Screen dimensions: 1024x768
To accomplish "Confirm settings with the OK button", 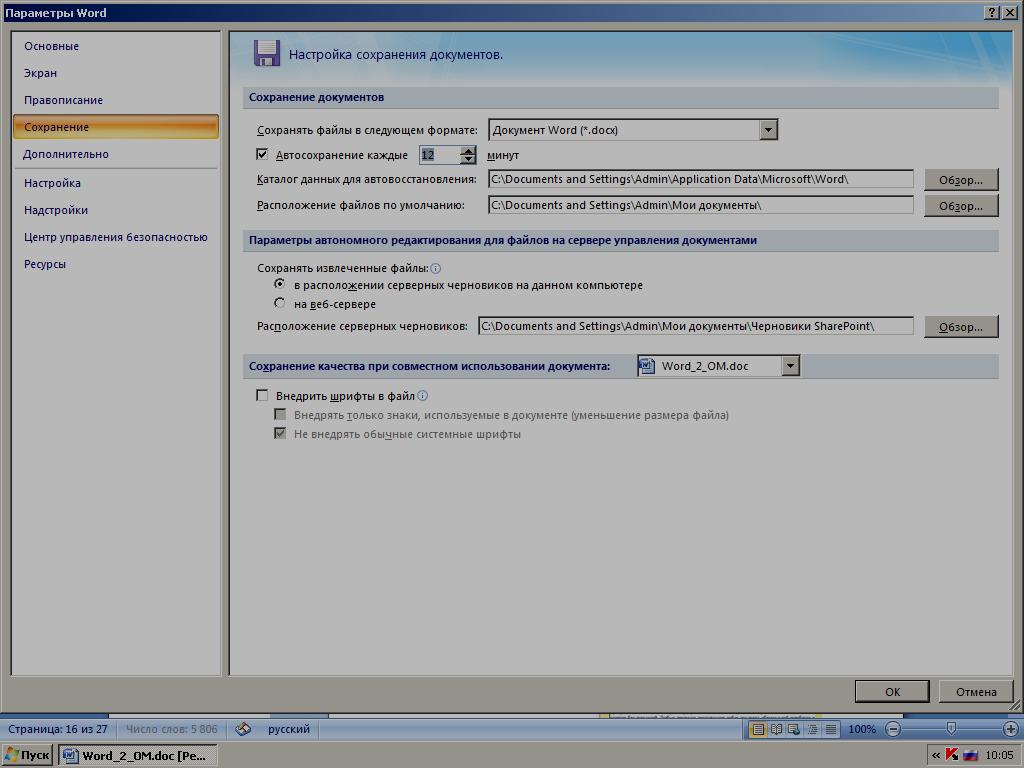I will tap(892, 692).
